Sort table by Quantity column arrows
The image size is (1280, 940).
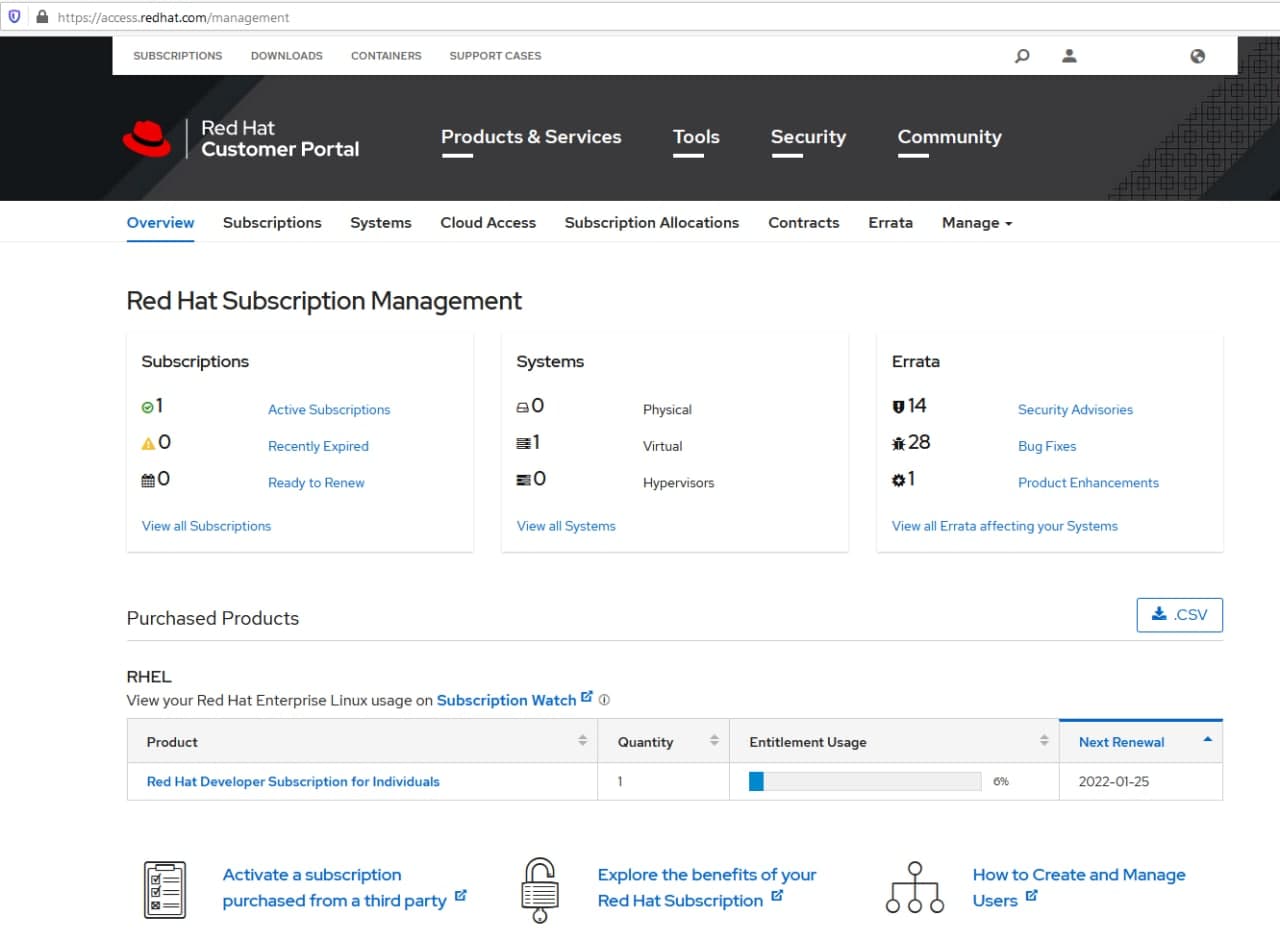714,741
